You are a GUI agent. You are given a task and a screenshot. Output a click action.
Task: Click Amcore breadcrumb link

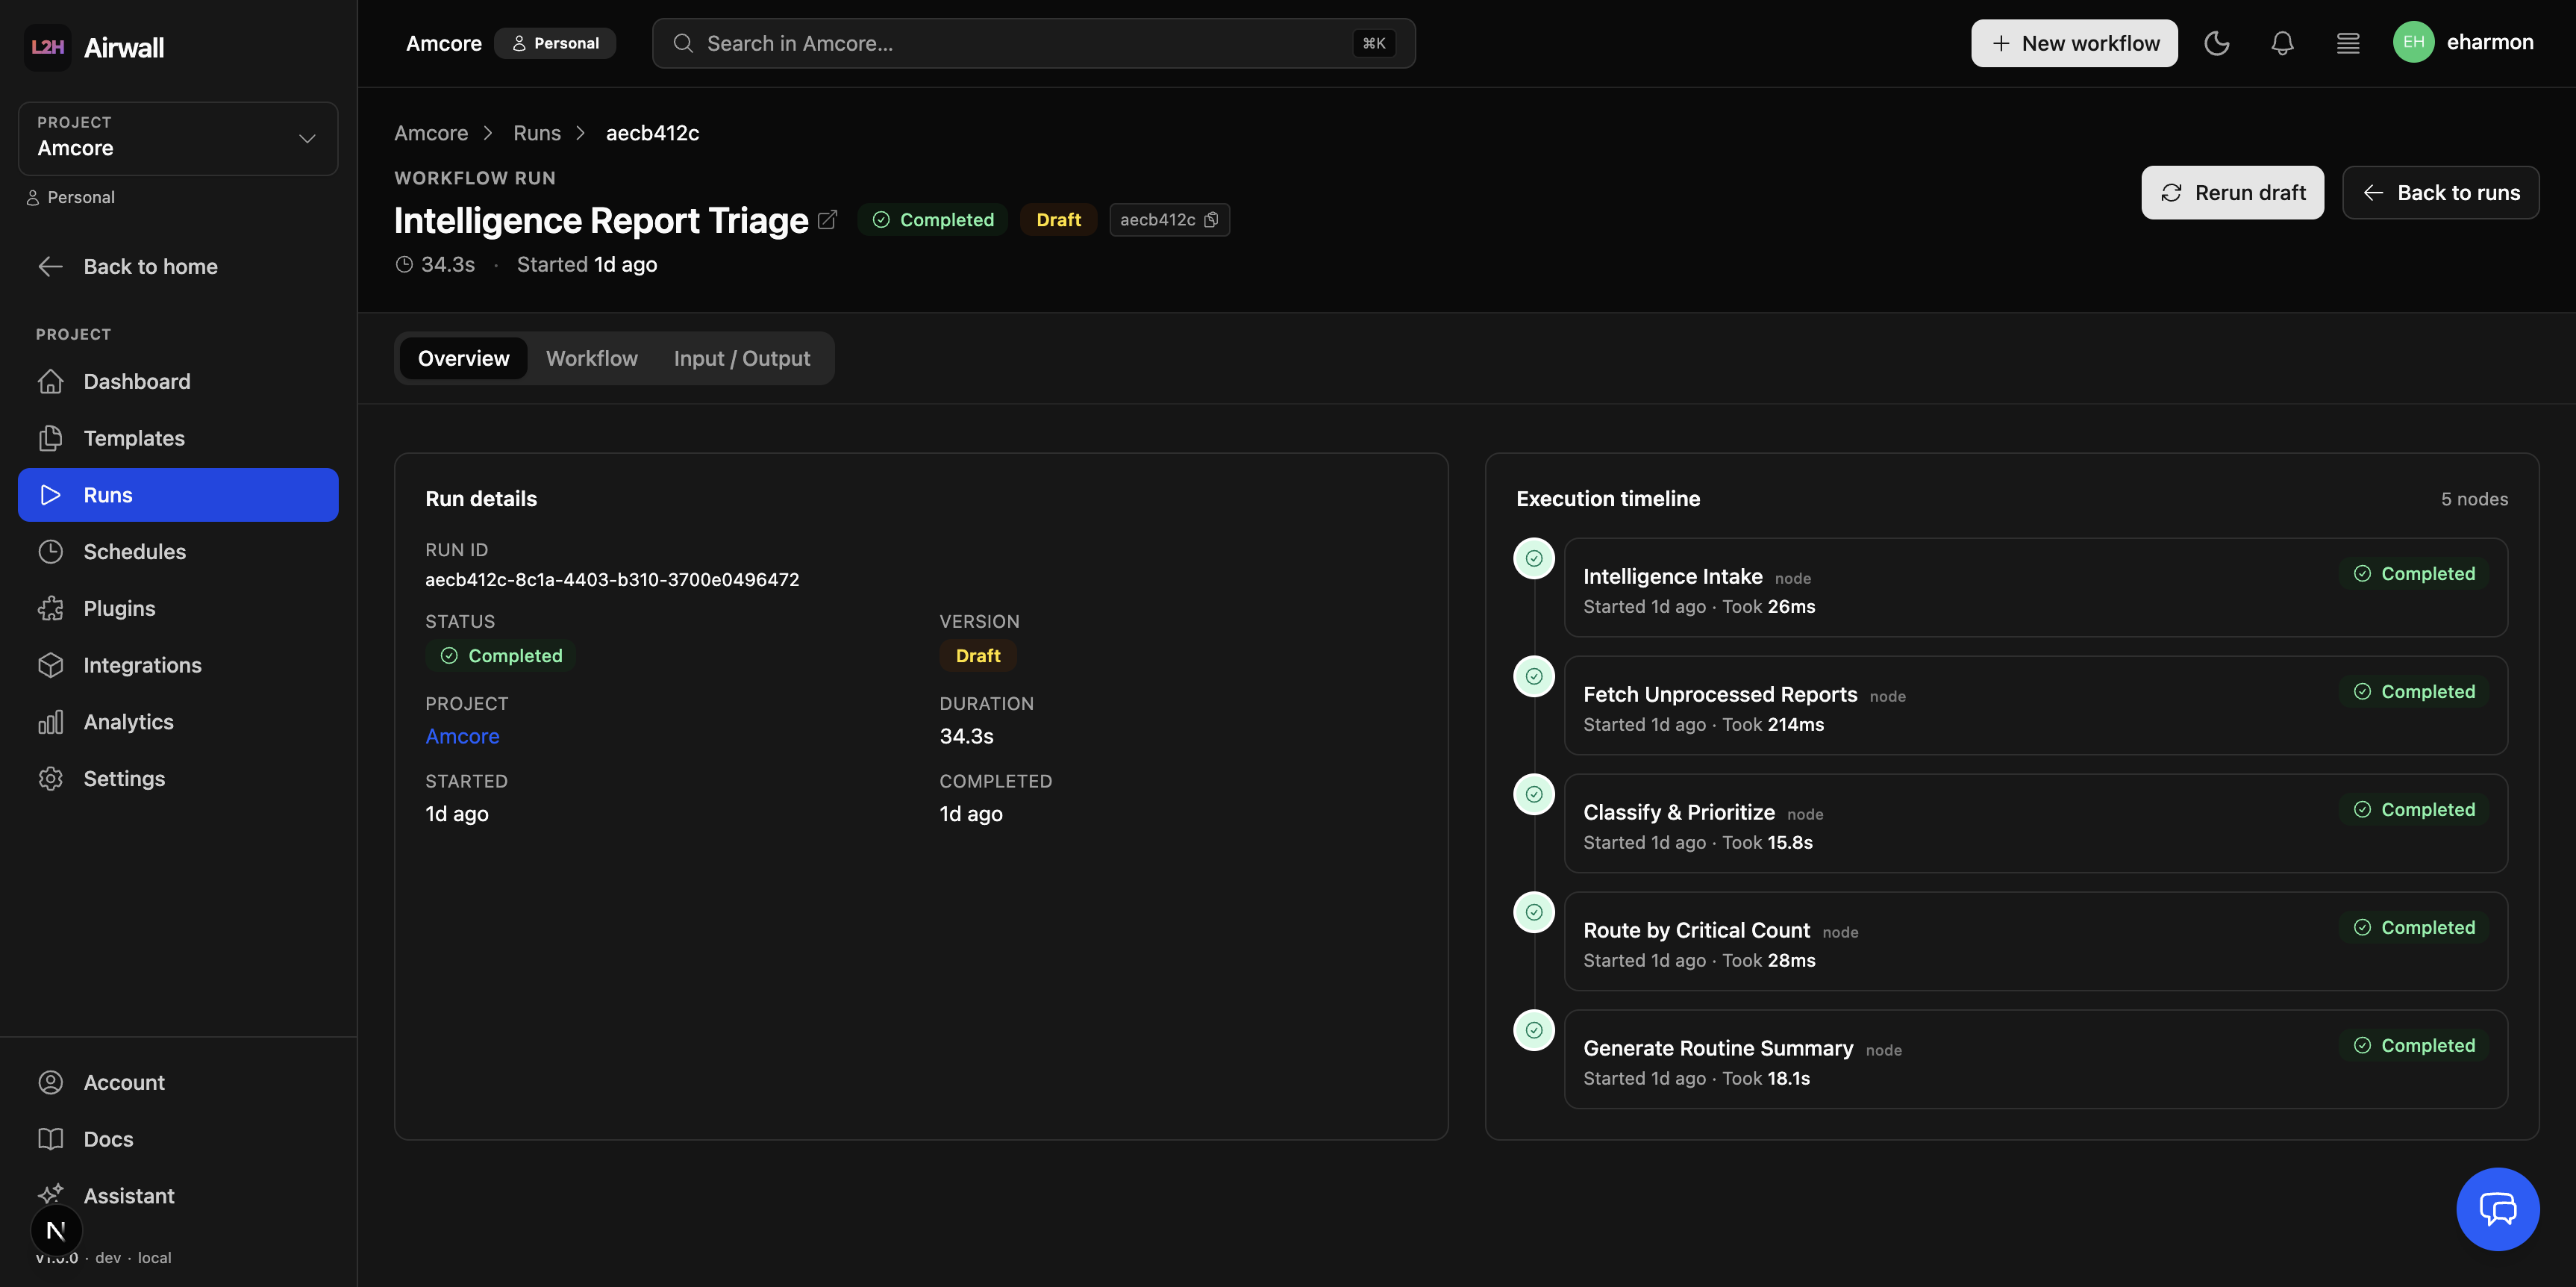431,133
